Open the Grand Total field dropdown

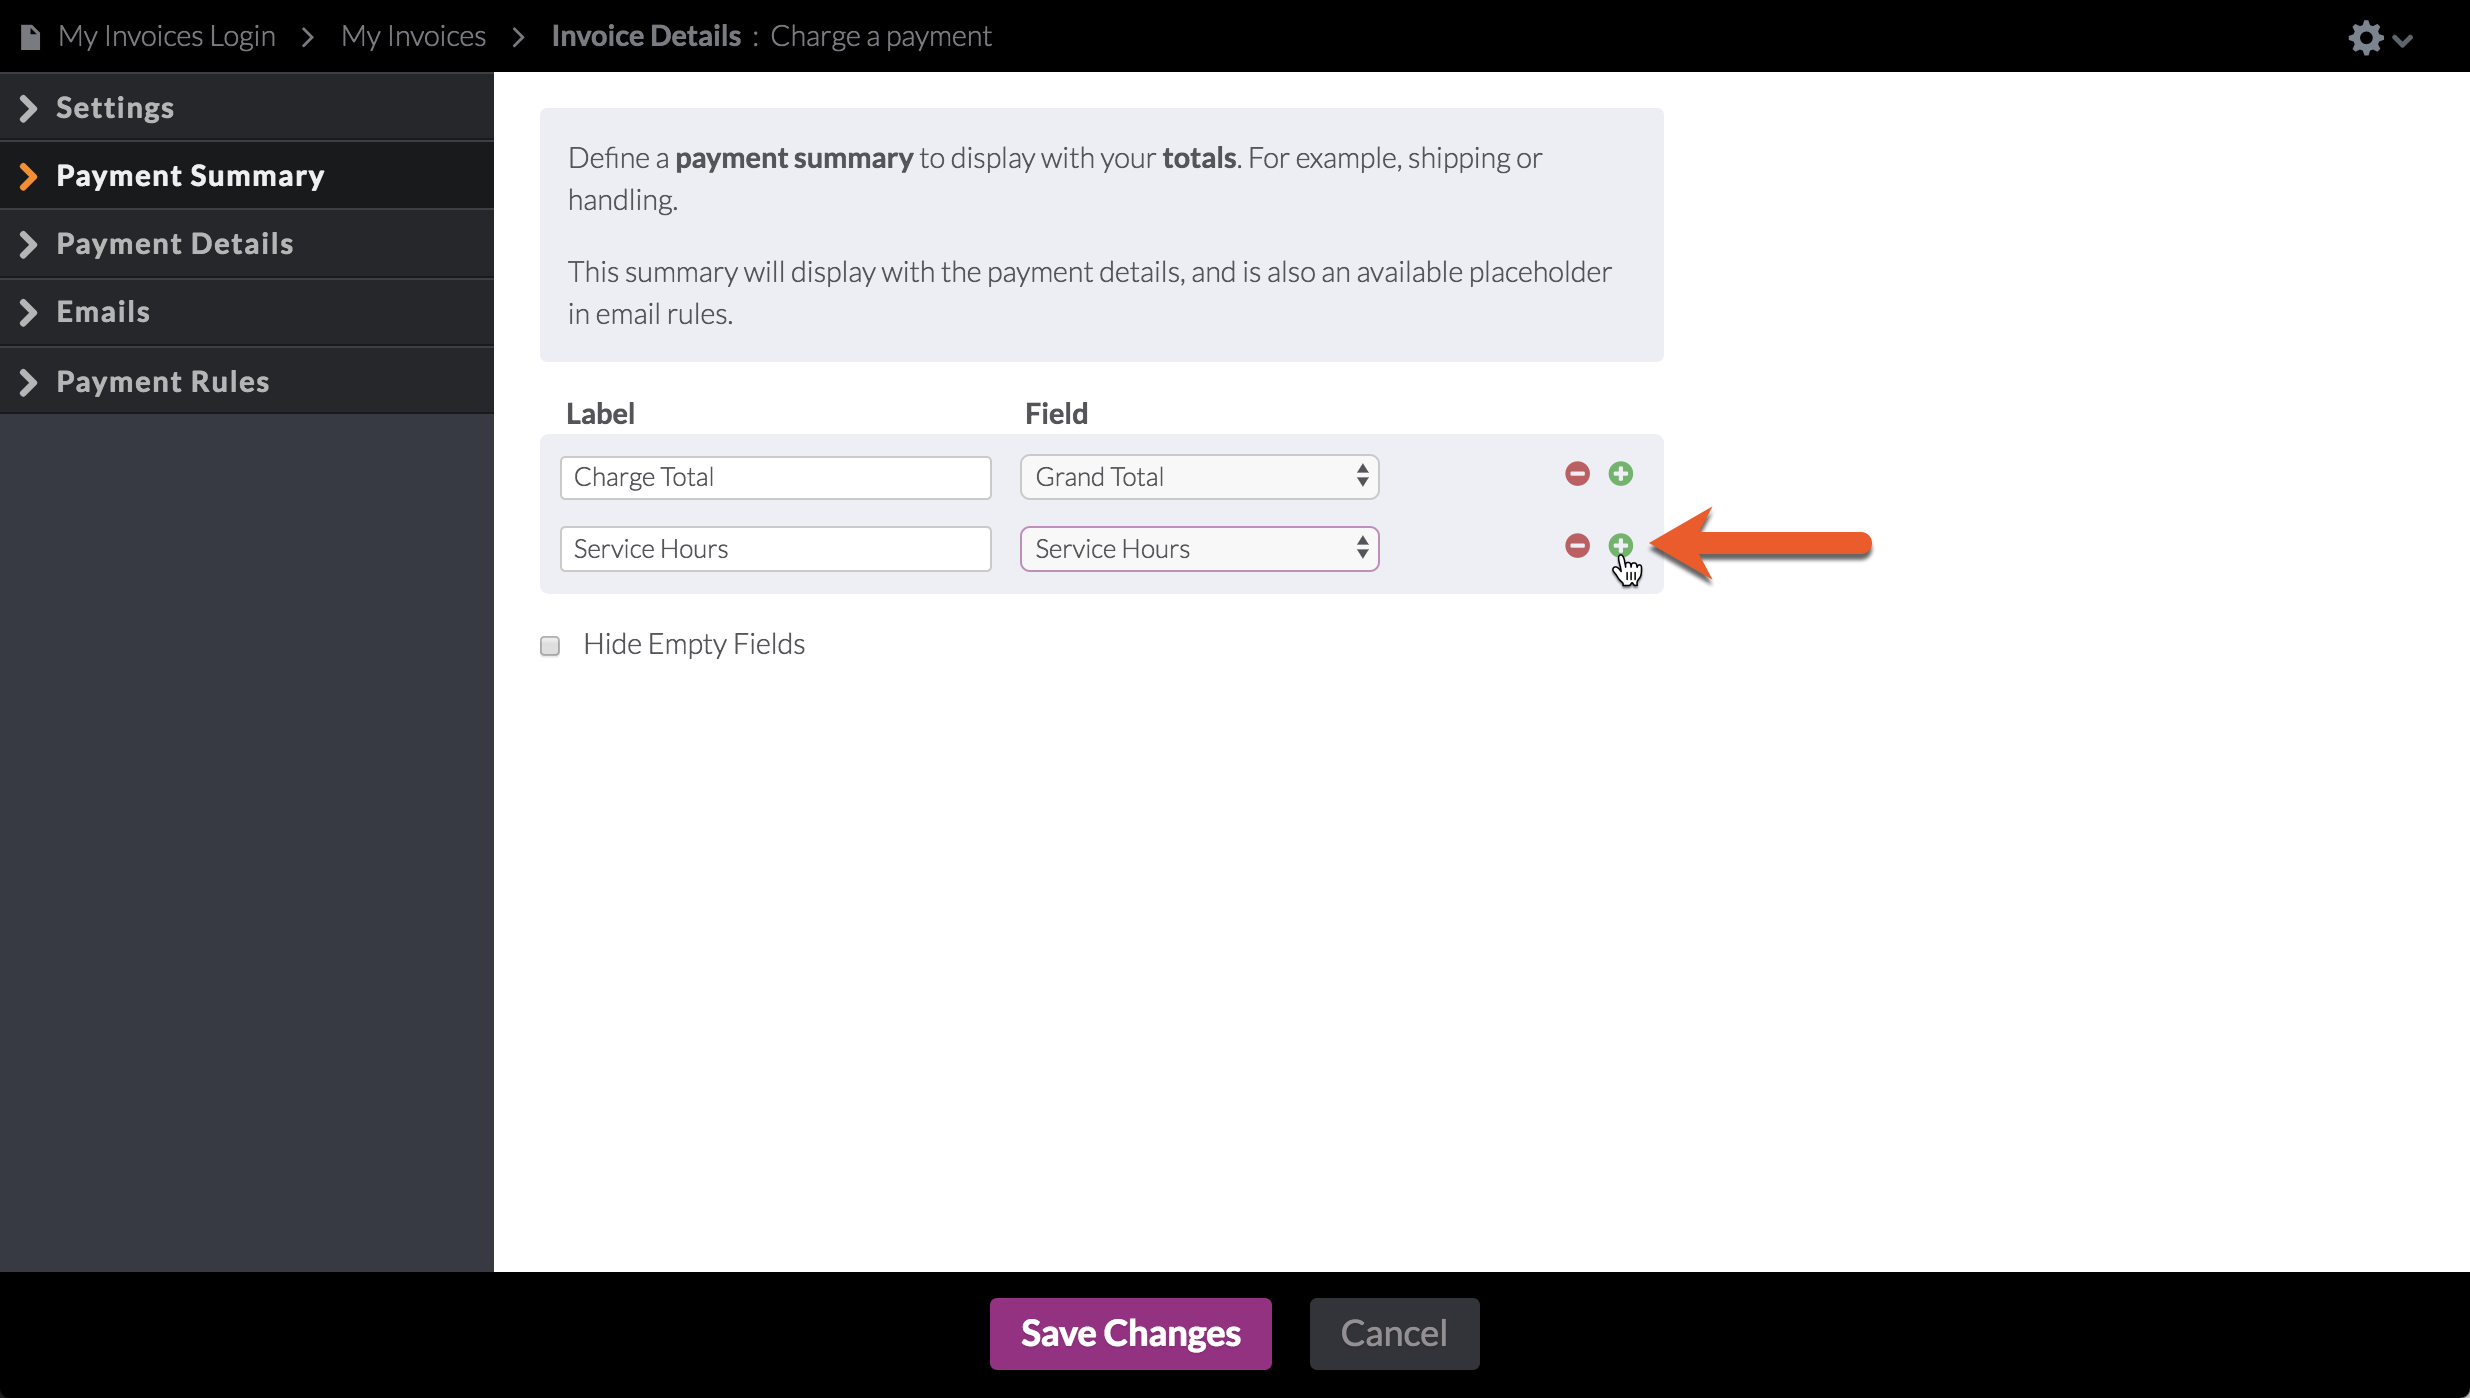point(1199,477)
